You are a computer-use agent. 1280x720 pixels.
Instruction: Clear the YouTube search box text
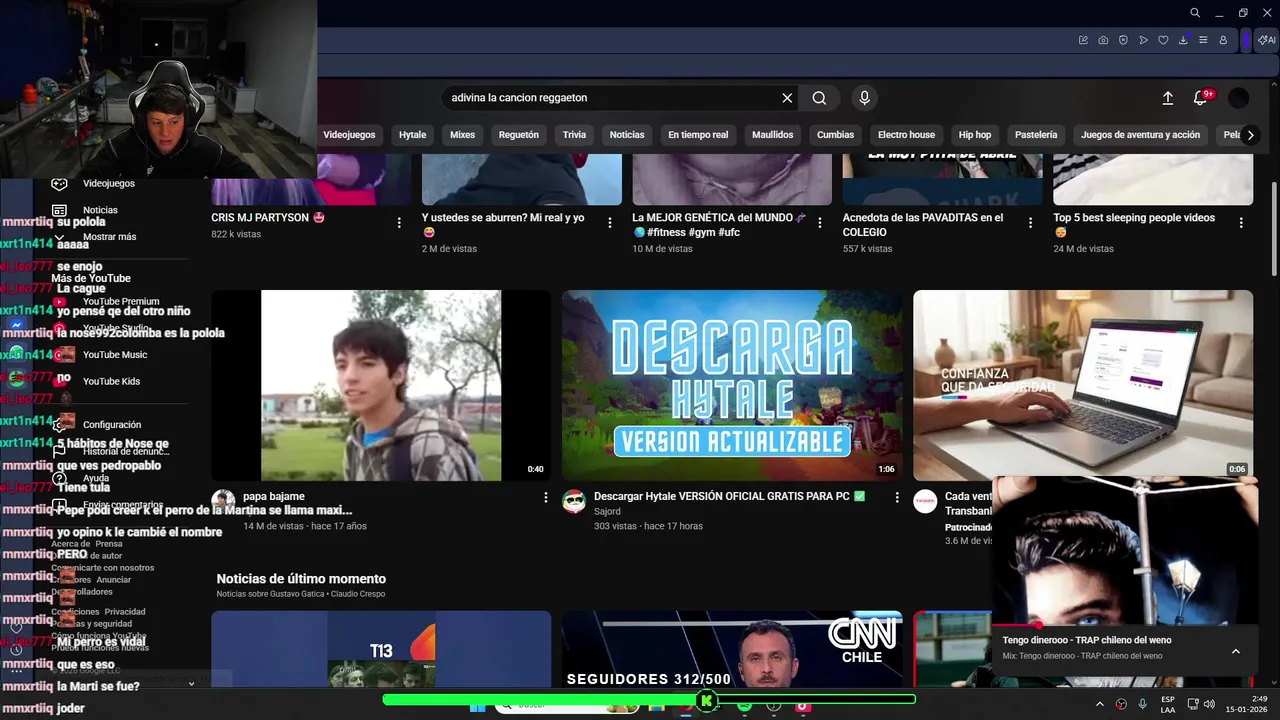[x=787, y=98]
